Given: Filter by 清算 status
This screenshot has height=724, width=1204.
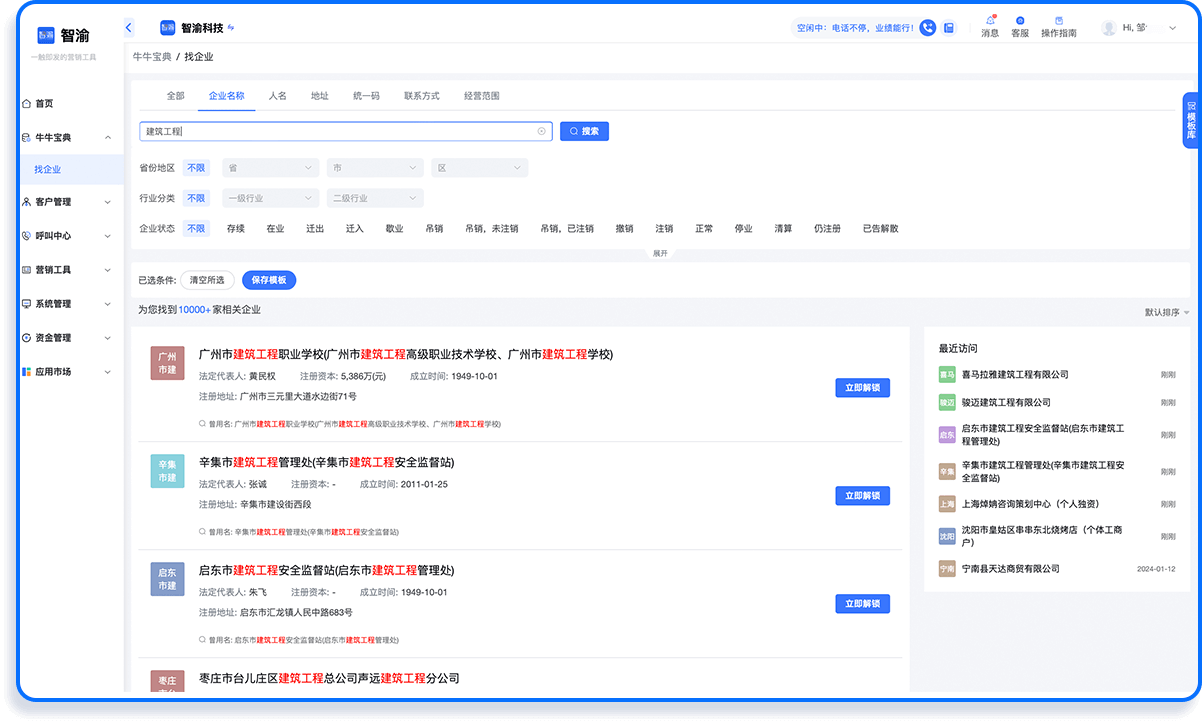Looking at the screenshot, I should pyautogui.click(x=783, y=228).
